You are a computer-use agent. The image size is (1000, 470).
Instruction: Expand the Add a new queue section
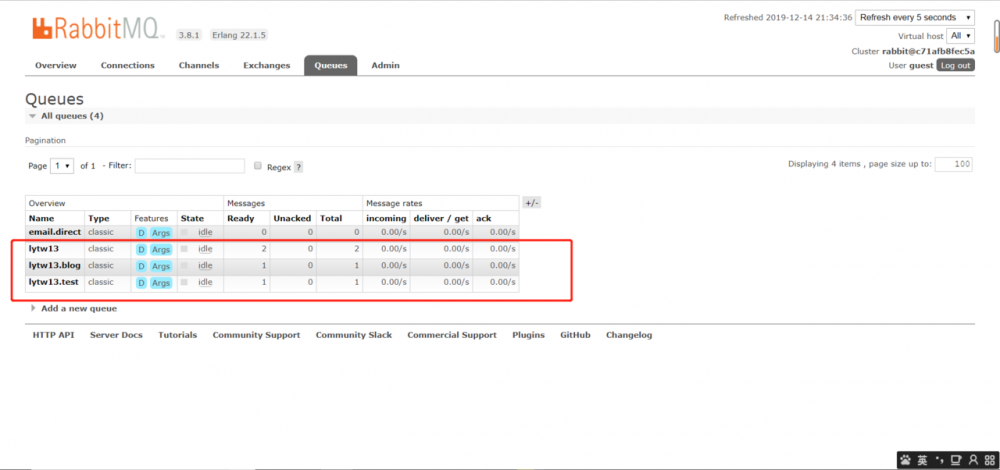74,309
